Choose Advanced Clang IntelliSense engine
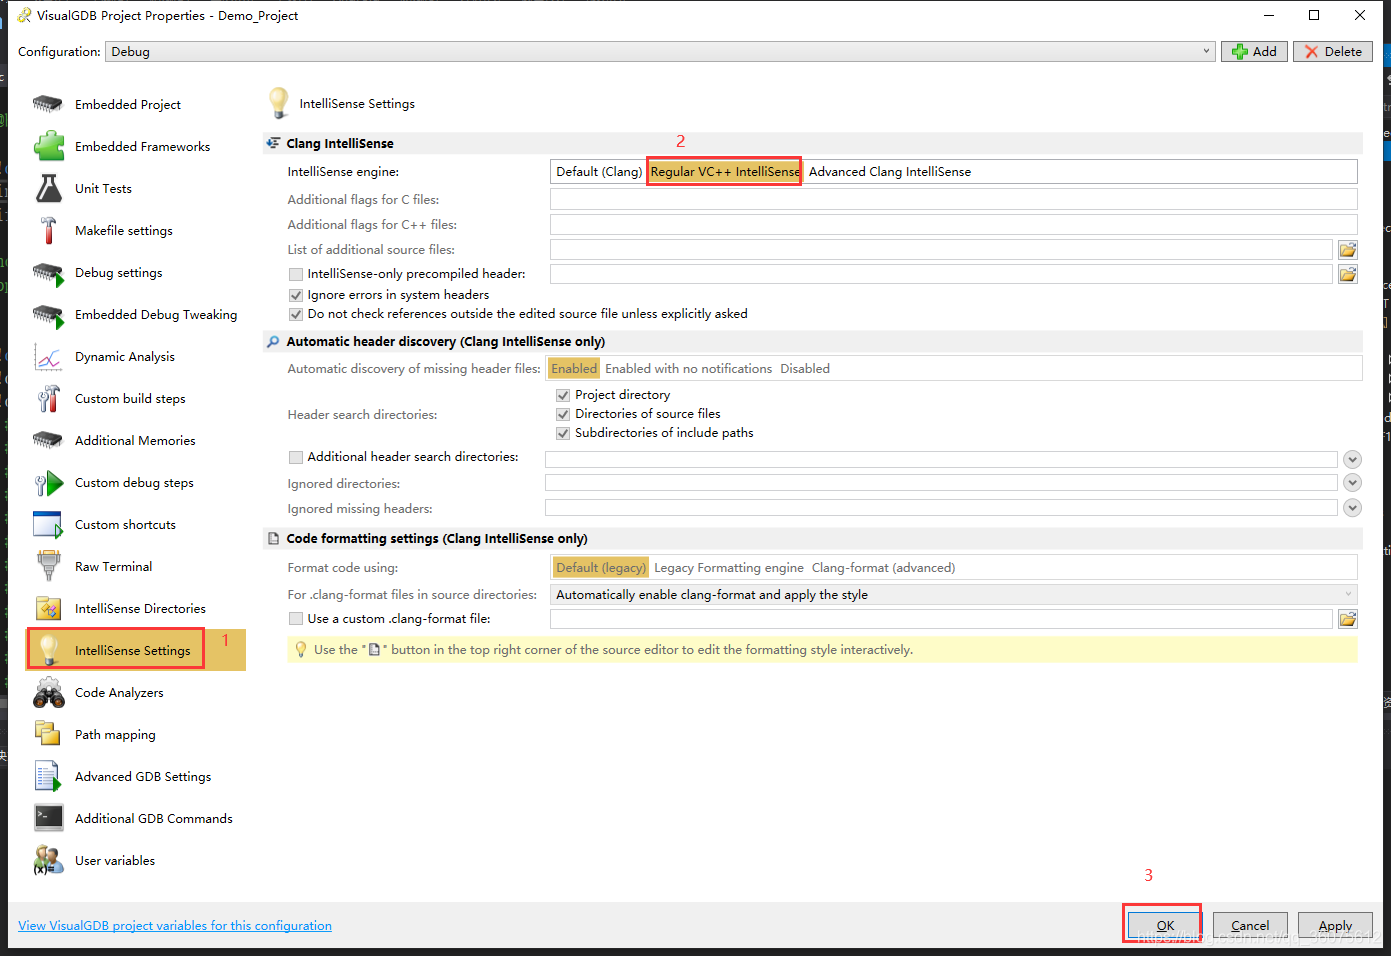The width and height of the screenshot is (1391, 956). click(890, 172)
